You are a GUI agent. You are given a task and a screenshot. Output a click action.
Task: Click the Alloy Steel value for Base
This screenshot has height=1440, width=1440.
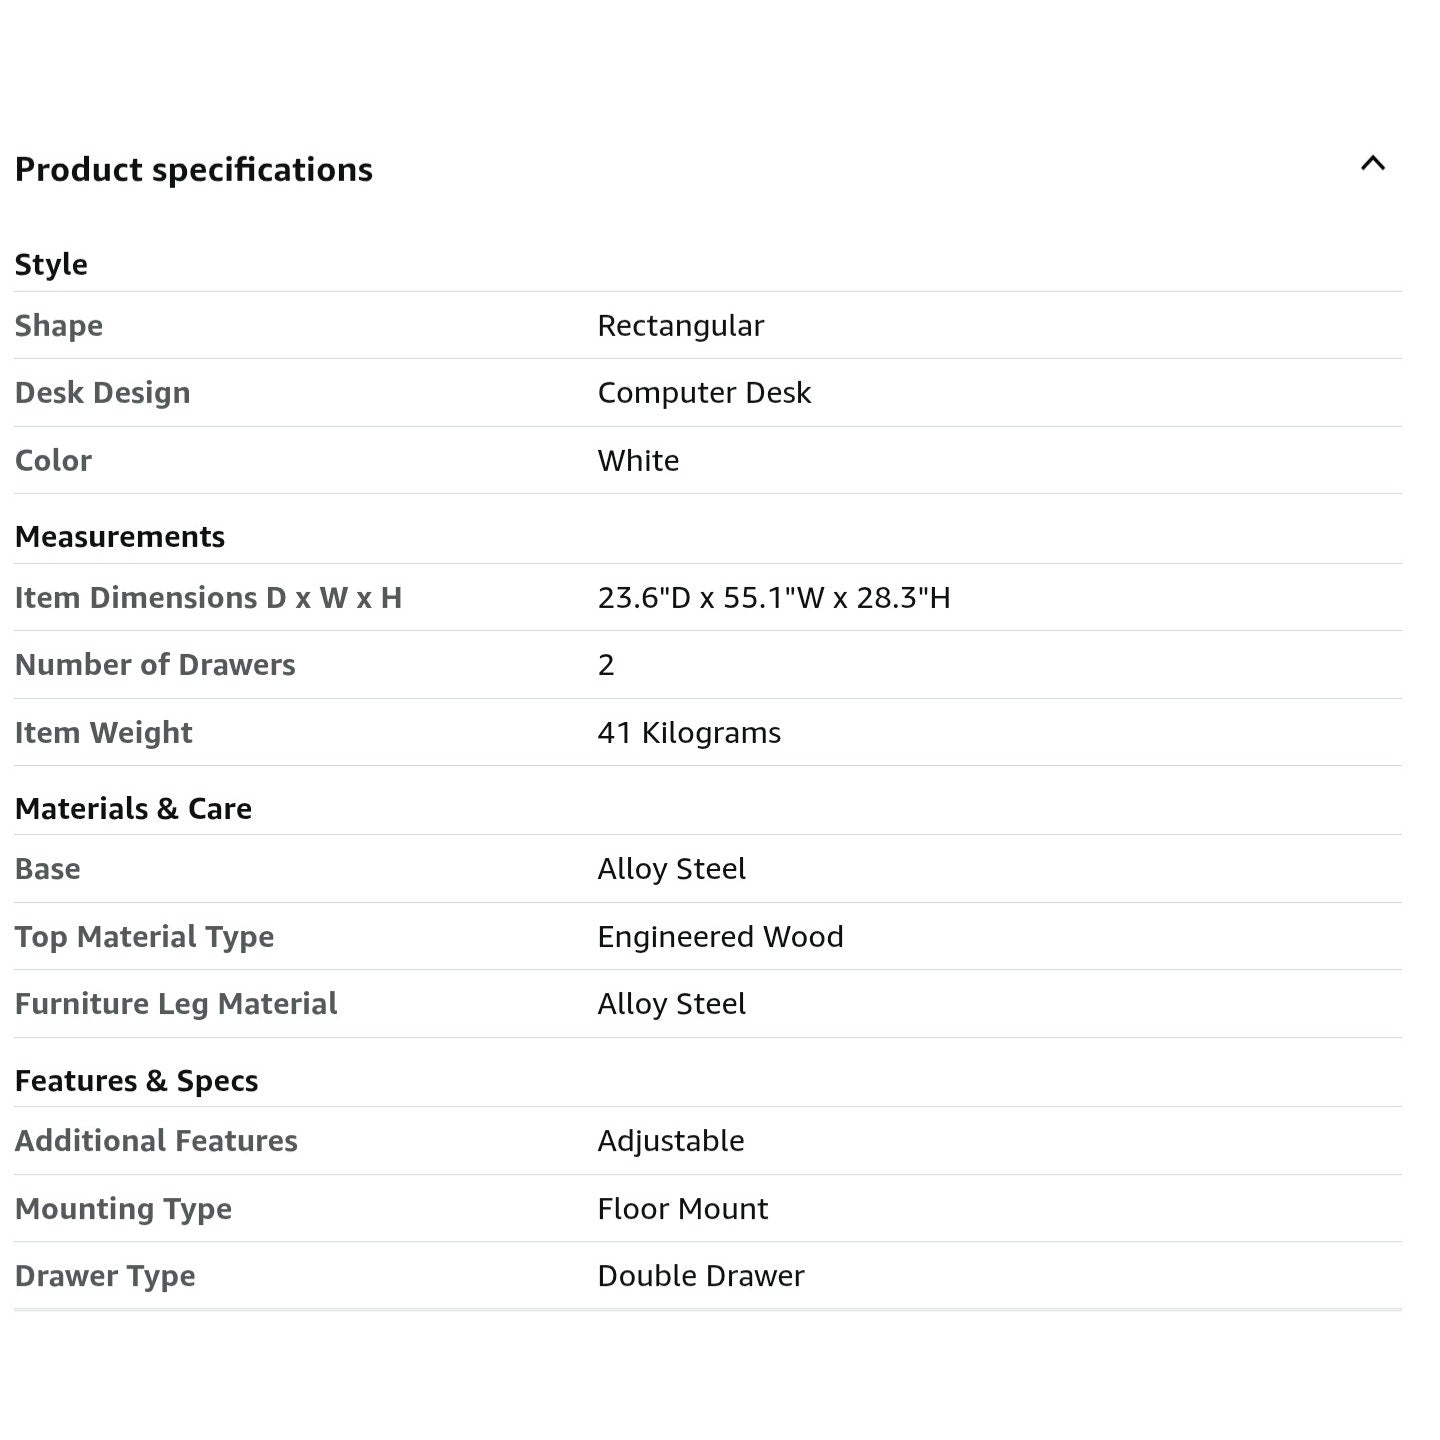pos(671,869)
